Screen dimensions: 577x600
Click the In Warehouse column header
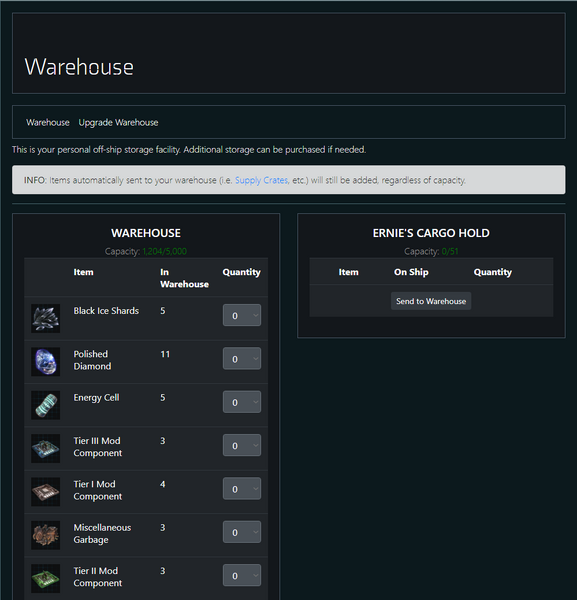coord(184,278)
